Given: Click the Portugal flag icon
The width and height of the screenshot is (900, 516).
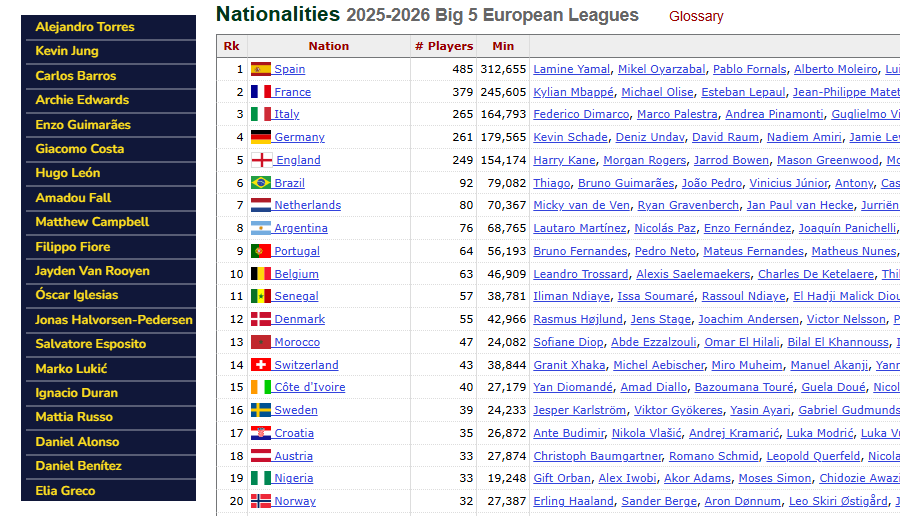Looking at the screenshot, I should [261, 251].
